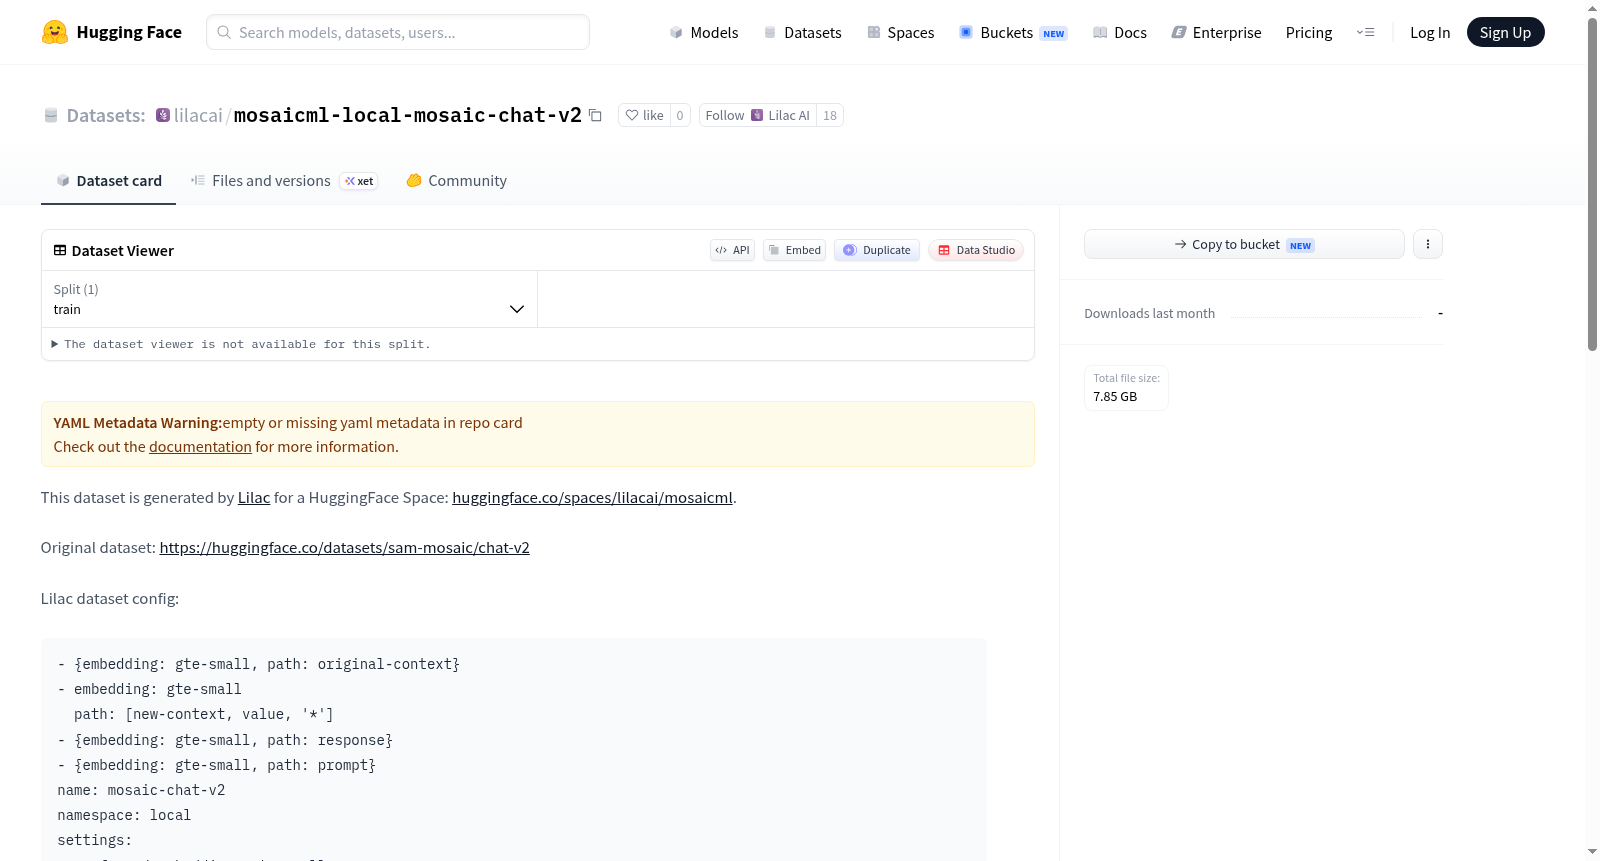The height and width of the screenshot is (861, 1600).
Task: Open the Community tab
Action: (456, 181)
